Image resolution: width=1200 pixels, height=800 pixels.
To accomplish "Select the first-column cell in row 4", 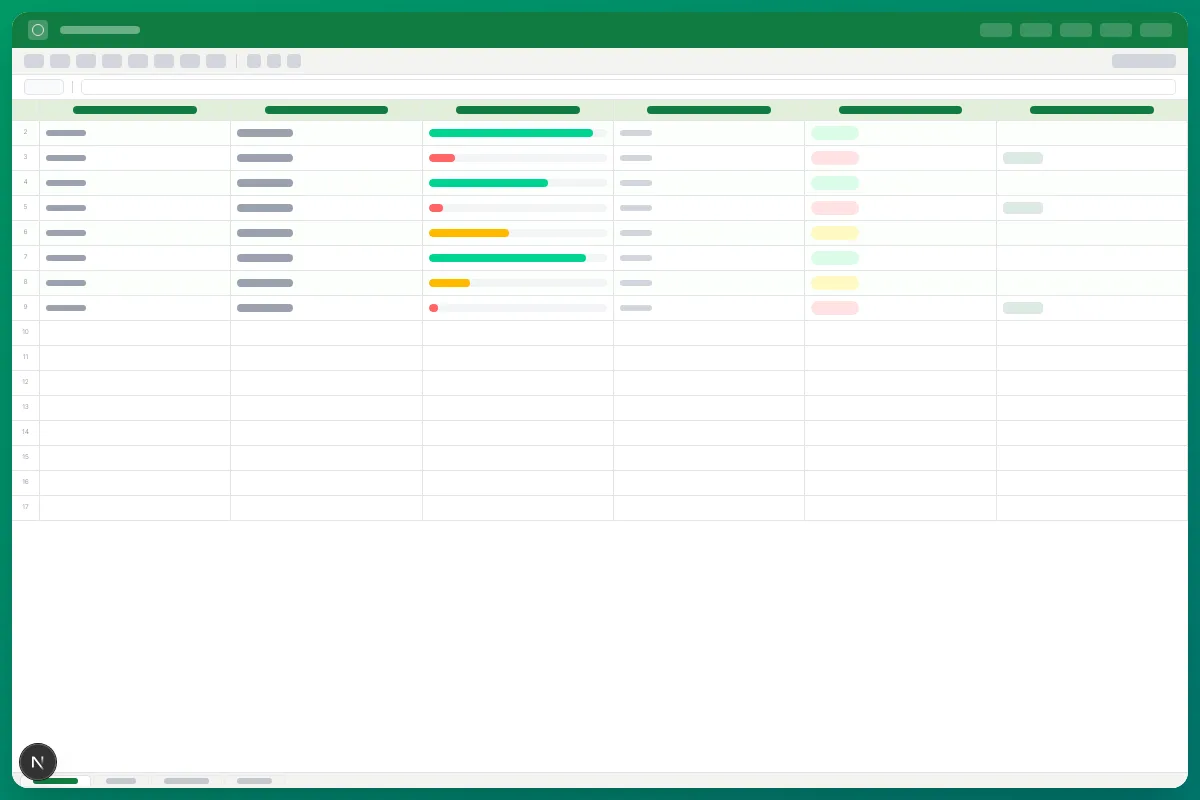I will coord(135,183).
